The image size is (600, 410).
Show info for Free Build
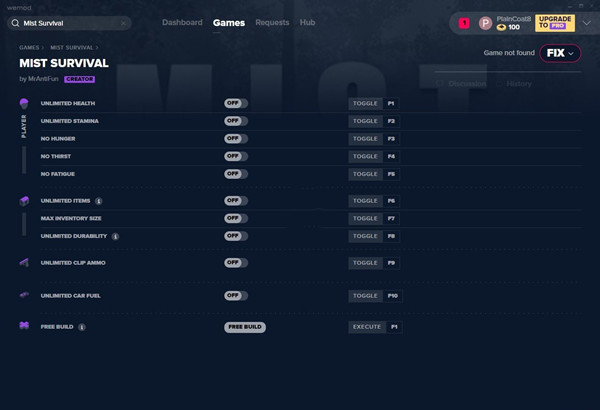pos(82,327)
